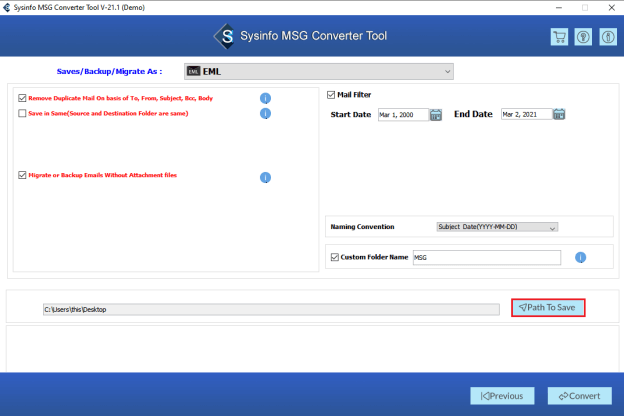This screenshot has width=624, height=416.
Task: Click the Sysinfo MSG Converter Tool heading
Action: pos(314,36)
